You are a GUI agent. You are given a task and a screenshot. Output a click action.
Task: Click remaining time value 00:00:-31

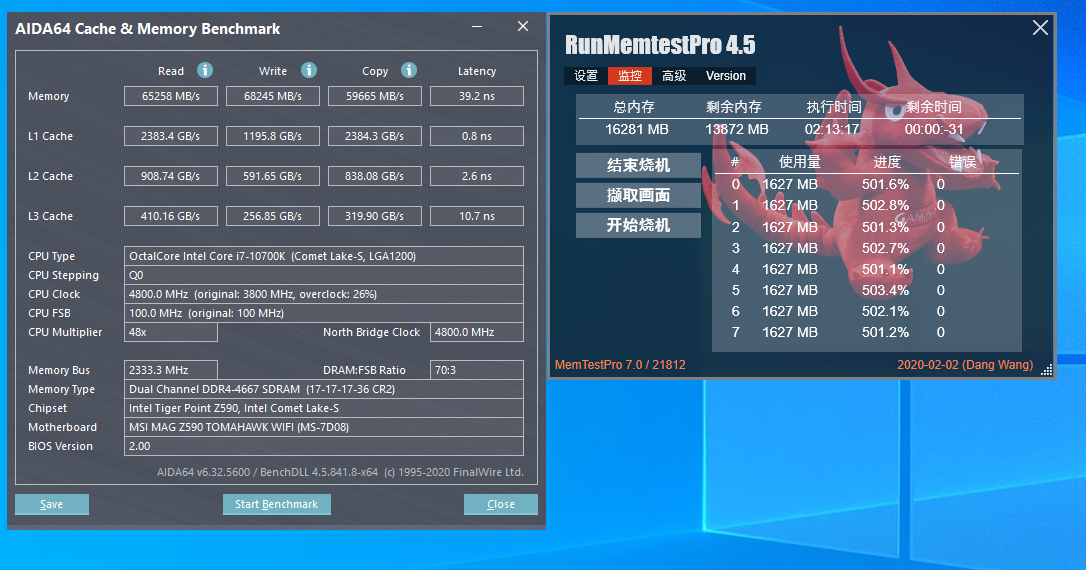[934, 130]
